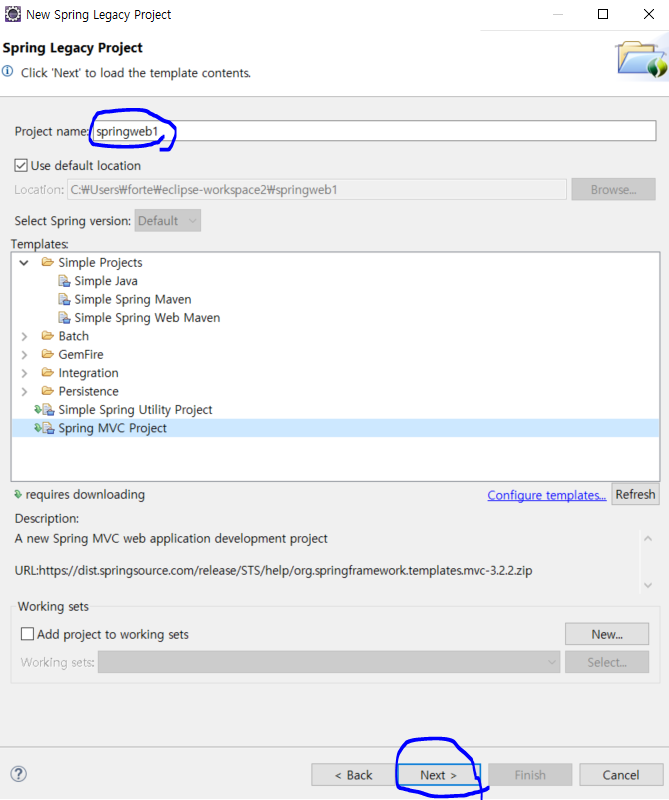The height and width of the screenshot is (800, 669).
Task: Click the Spring folder wizard banner image
Action: tap(641, 59)
